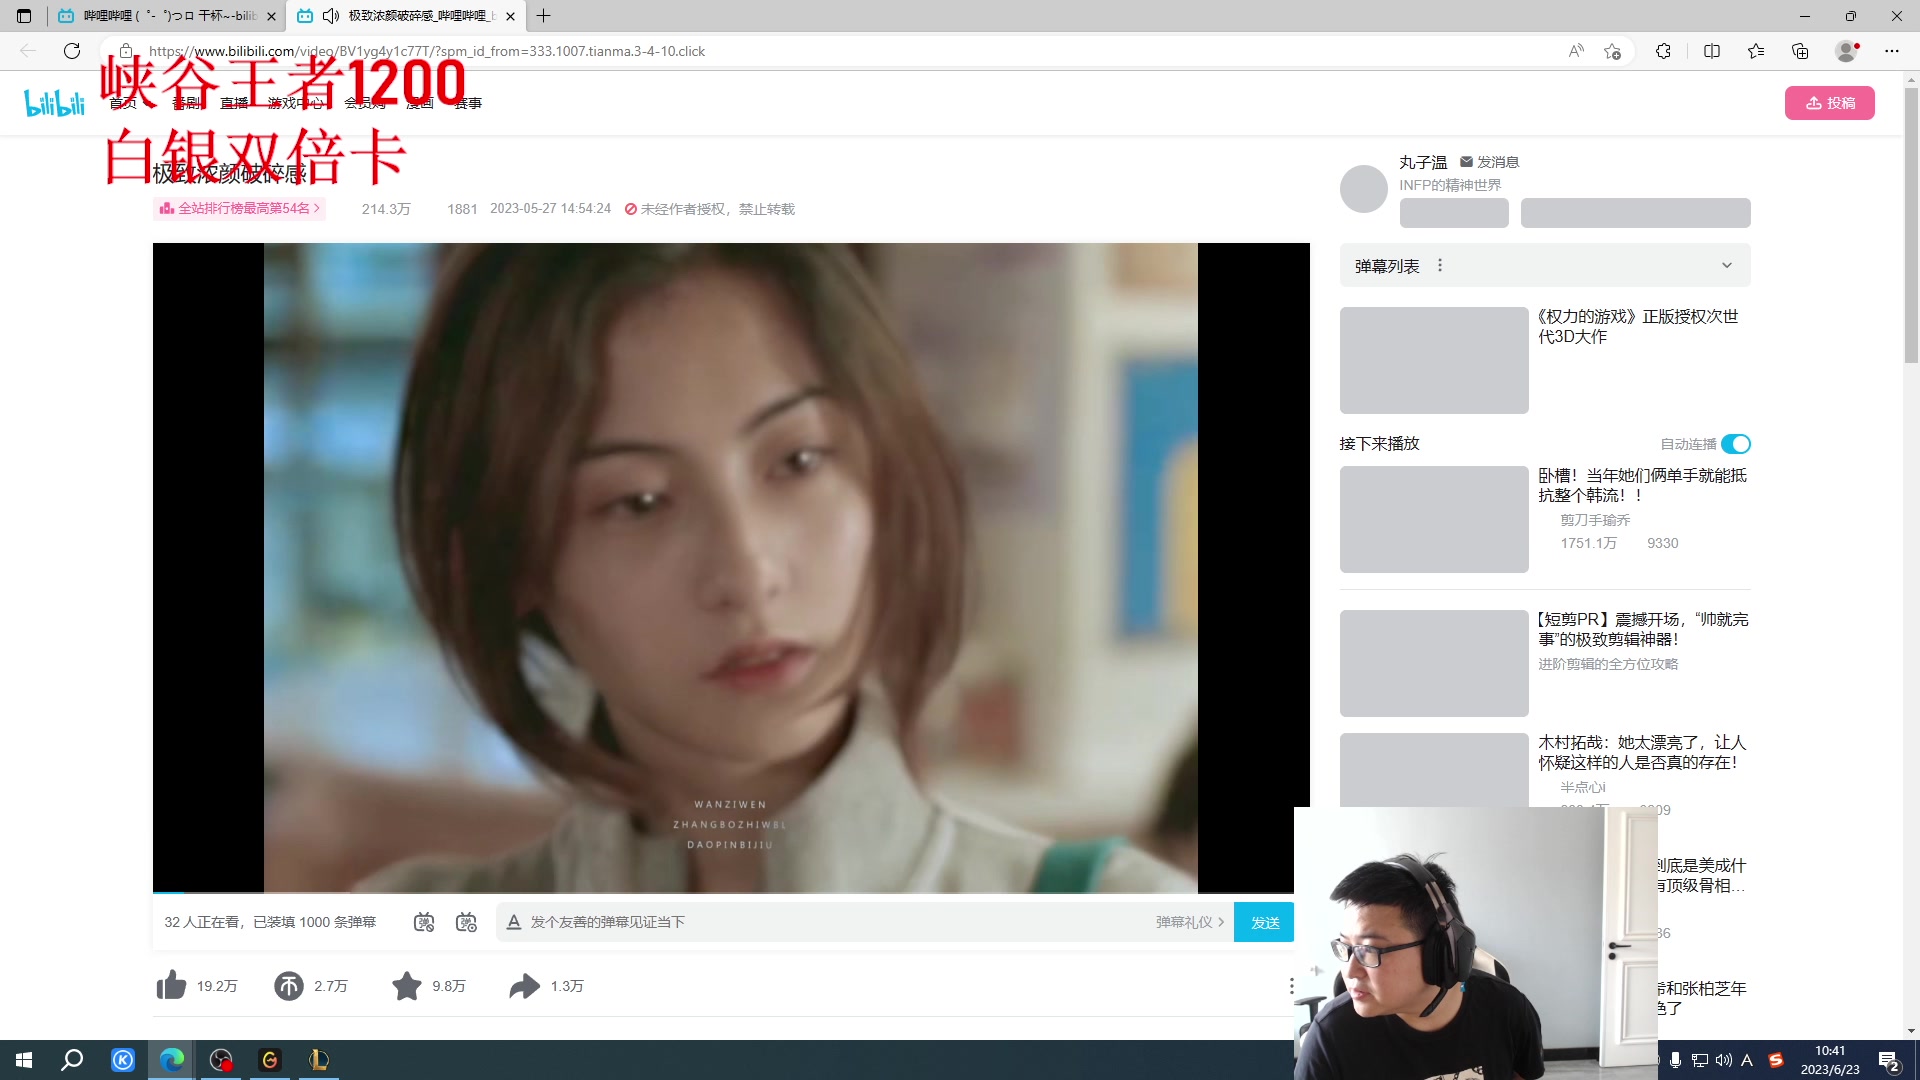Mute the playing video tab
The height and width of the screenshot is (1080, 1920).
331,16
